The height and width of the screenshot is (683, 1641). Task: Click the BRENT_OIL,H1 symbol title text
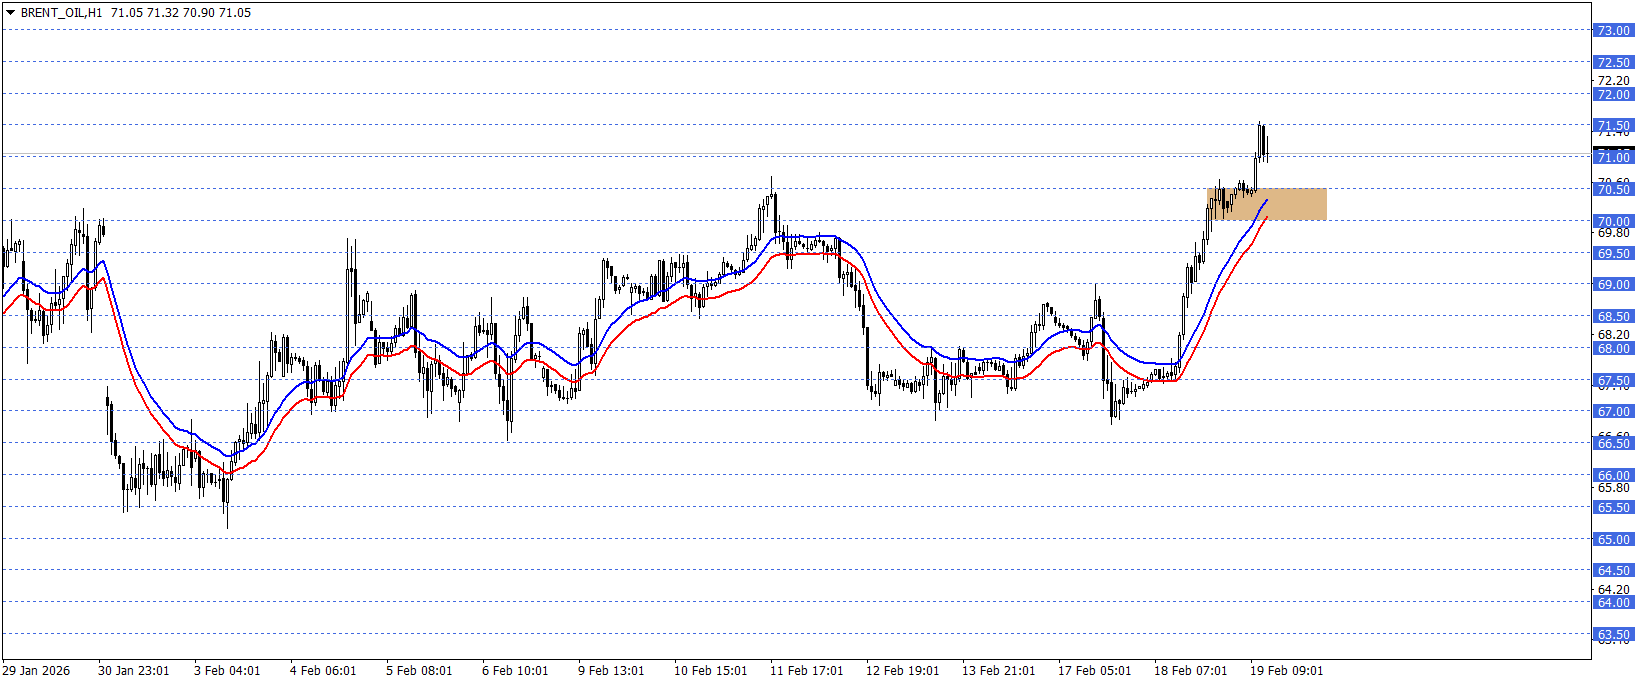[x=61, y=13]
